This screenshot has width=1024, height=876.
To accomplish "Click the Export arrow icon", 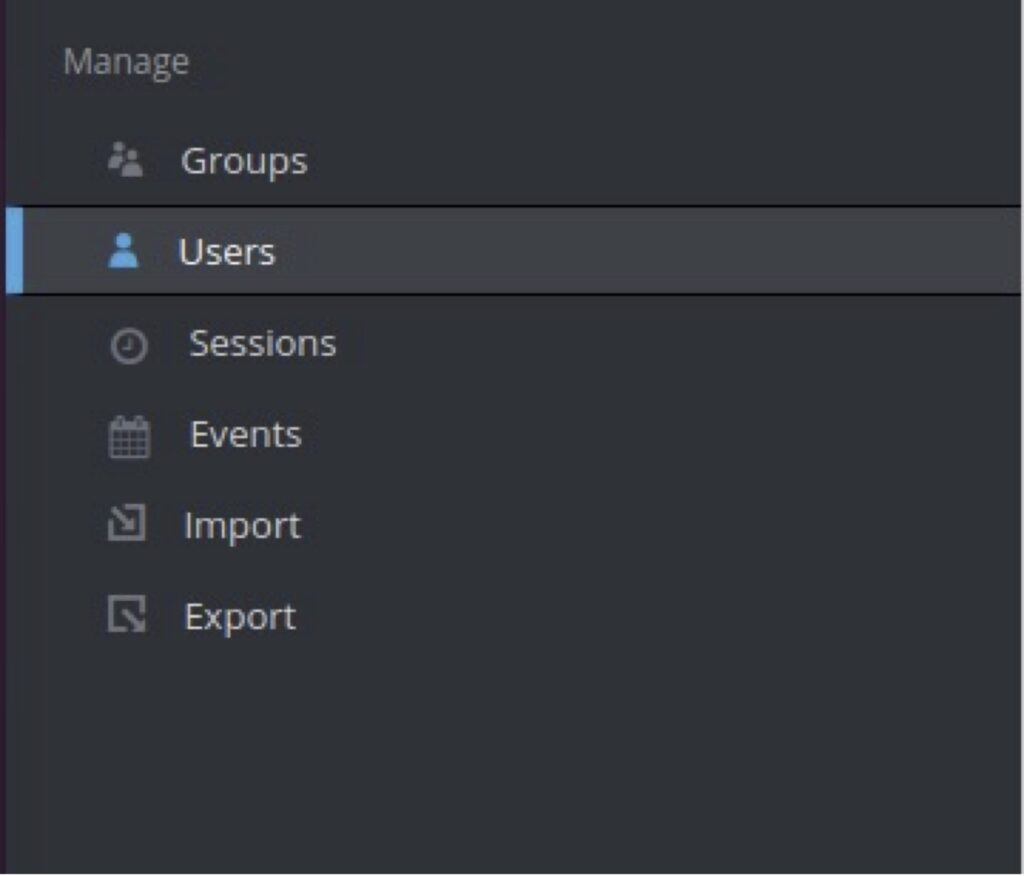I will (x=127, y=615).
